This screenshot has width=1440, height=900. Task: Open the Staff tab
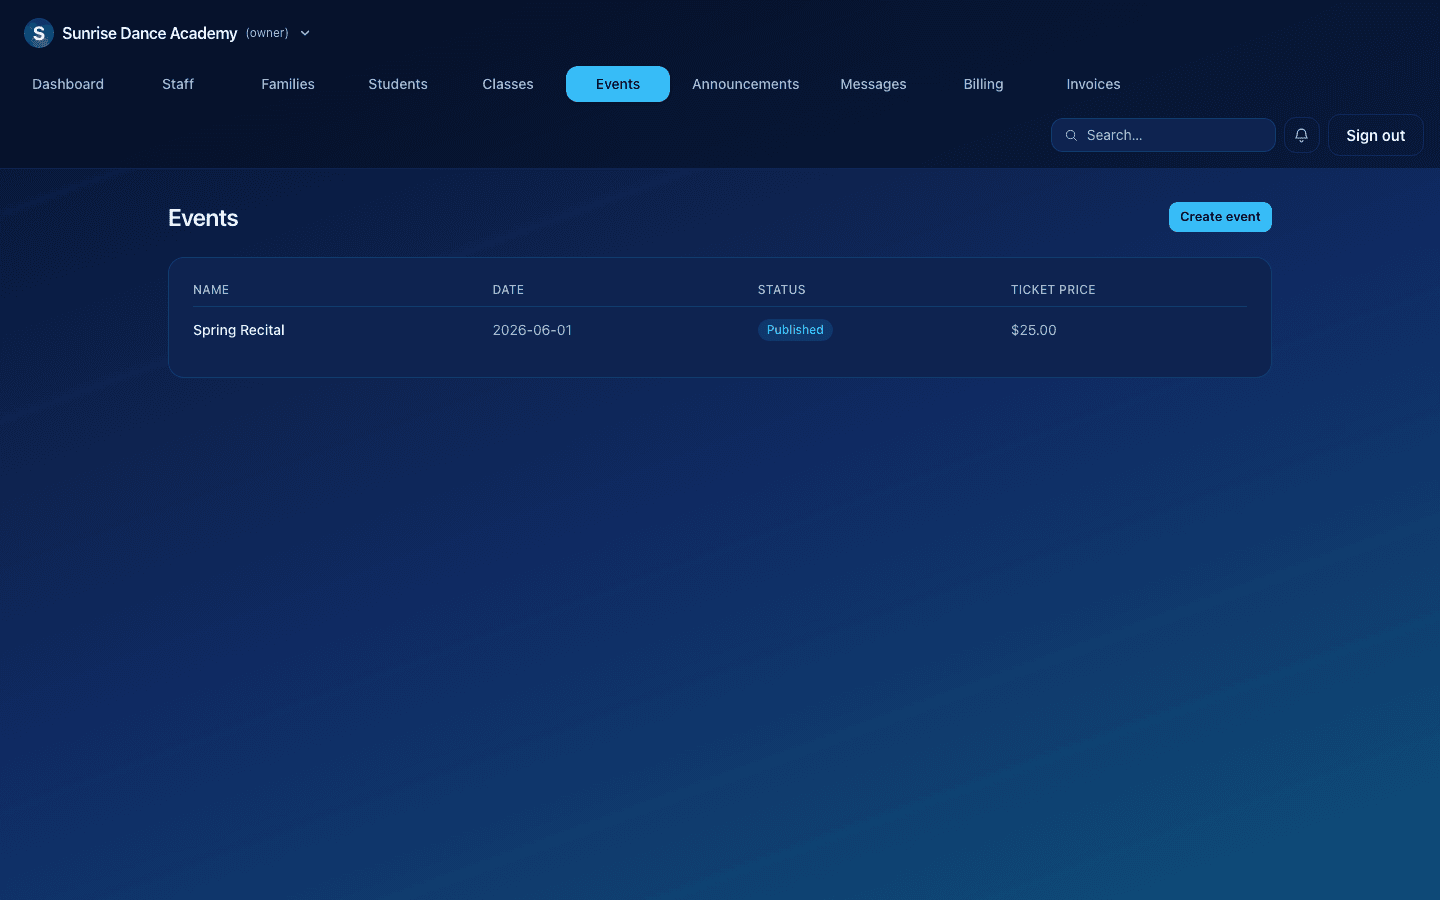178,84
